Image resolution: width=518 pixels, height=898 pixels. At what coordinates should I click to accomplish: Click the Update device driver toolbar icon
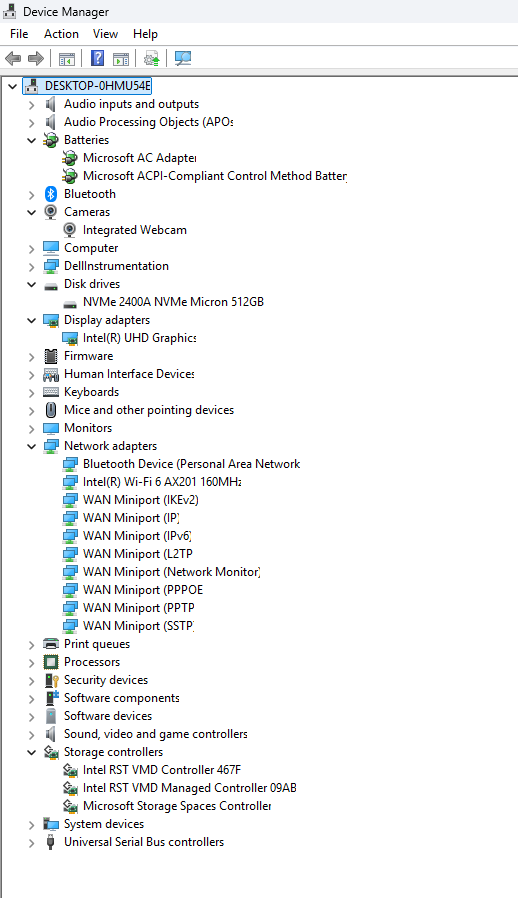[151, 58]
